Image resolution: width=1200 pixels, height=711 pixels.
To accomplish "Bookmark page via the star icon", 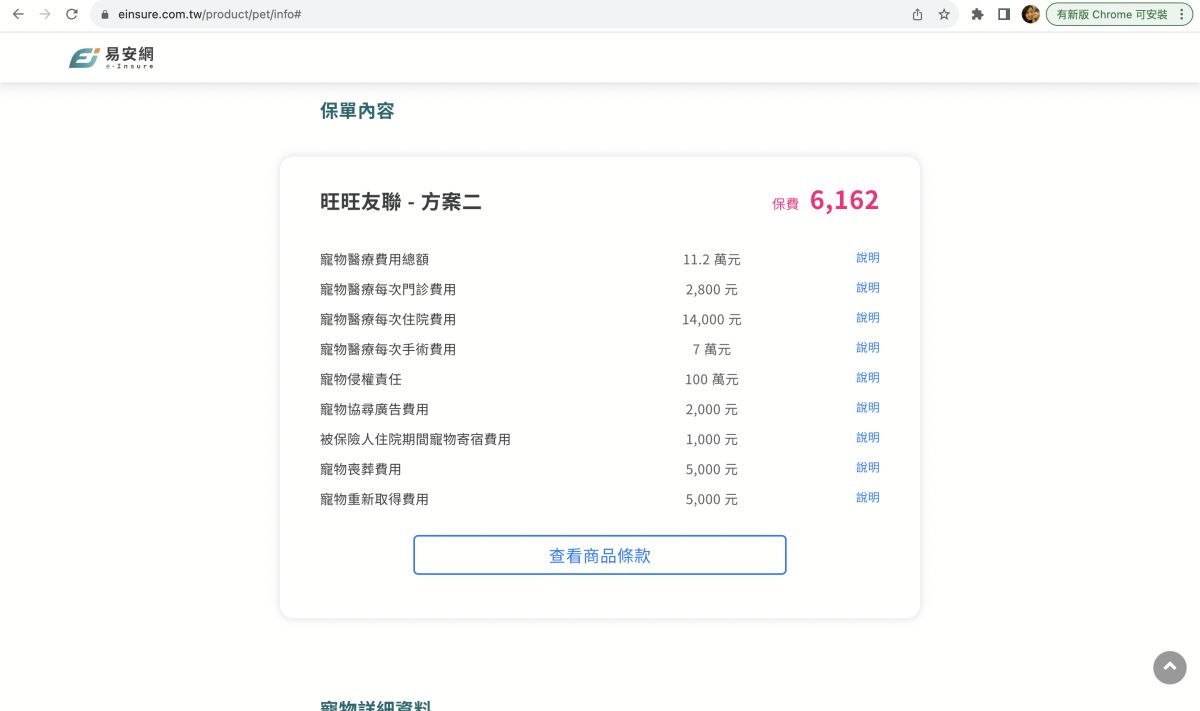I will (x=944, y=15).
